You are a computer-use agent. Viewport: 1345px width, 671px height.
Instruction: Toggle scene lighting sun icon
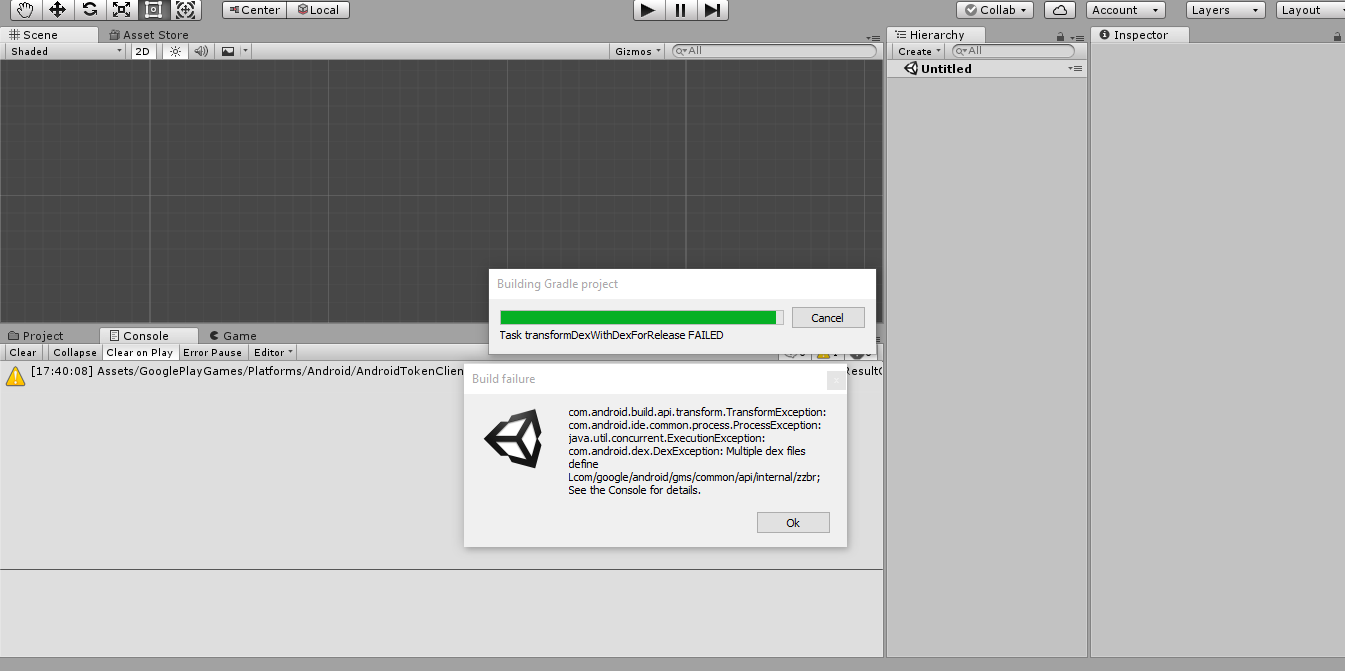click(175, 51)
